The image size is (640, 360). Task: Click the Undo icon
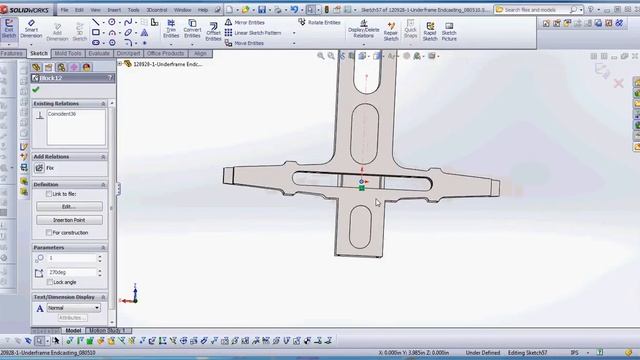(x=294, y=9)
